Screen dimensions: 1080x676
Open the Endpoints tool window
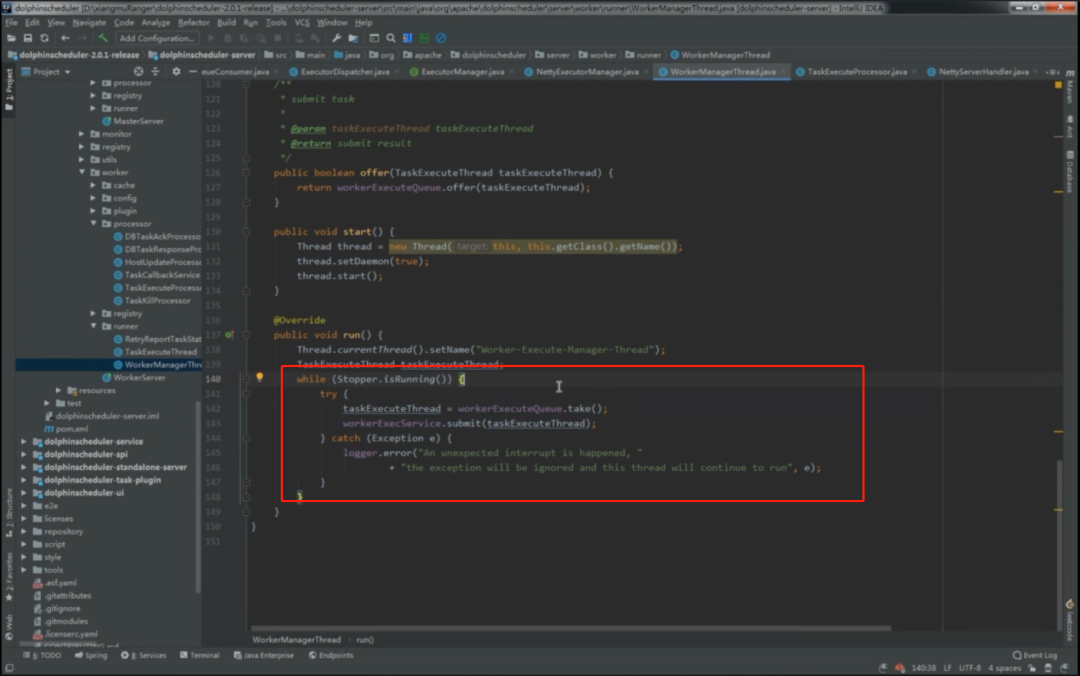[331, 655]
